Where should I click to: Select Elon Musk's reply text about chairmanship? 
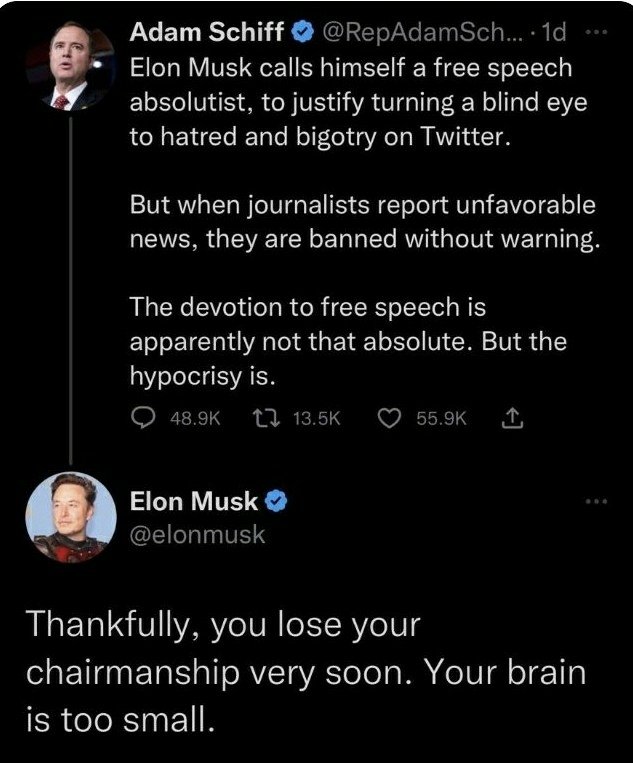[305, 670]
